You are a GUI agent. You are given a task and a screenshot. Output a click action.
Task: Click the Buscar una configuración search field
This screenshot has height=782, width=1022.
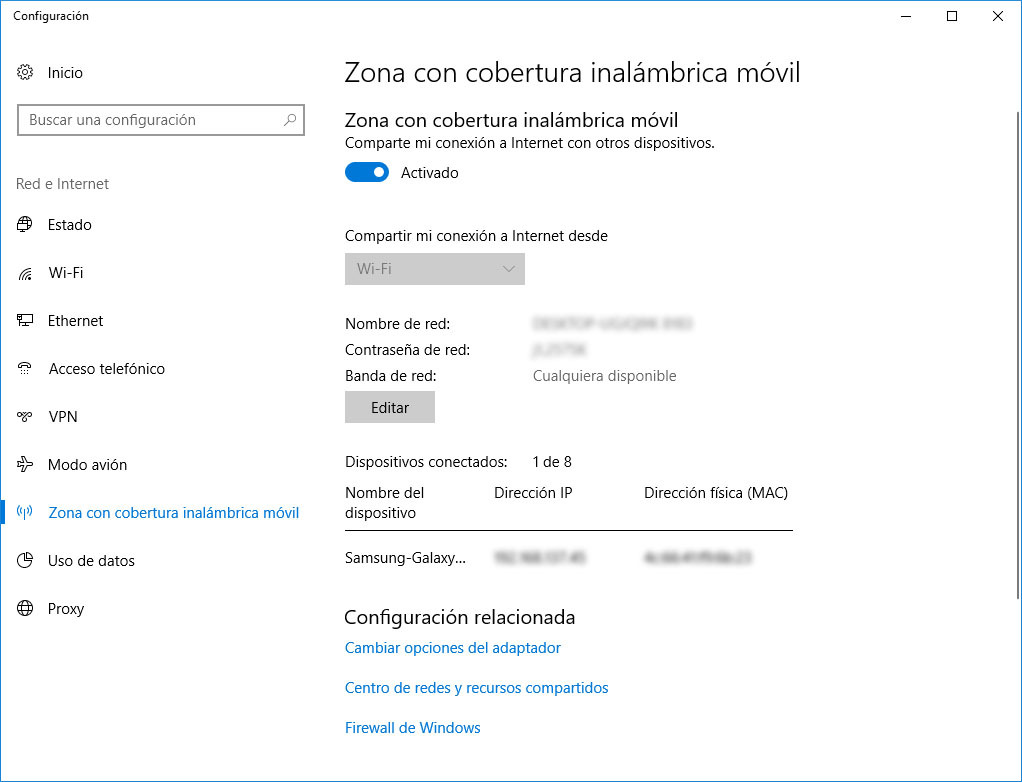pos(160,120)
